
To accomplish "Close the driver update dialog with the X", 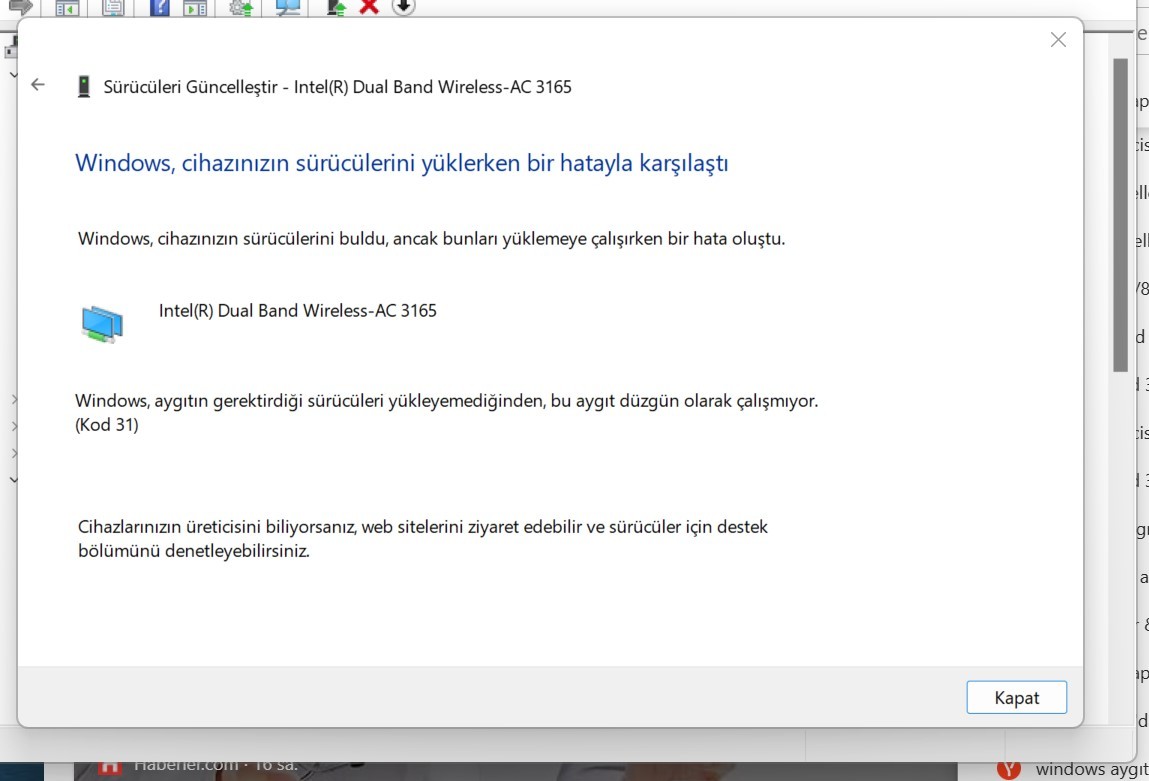I will 1057,40.
